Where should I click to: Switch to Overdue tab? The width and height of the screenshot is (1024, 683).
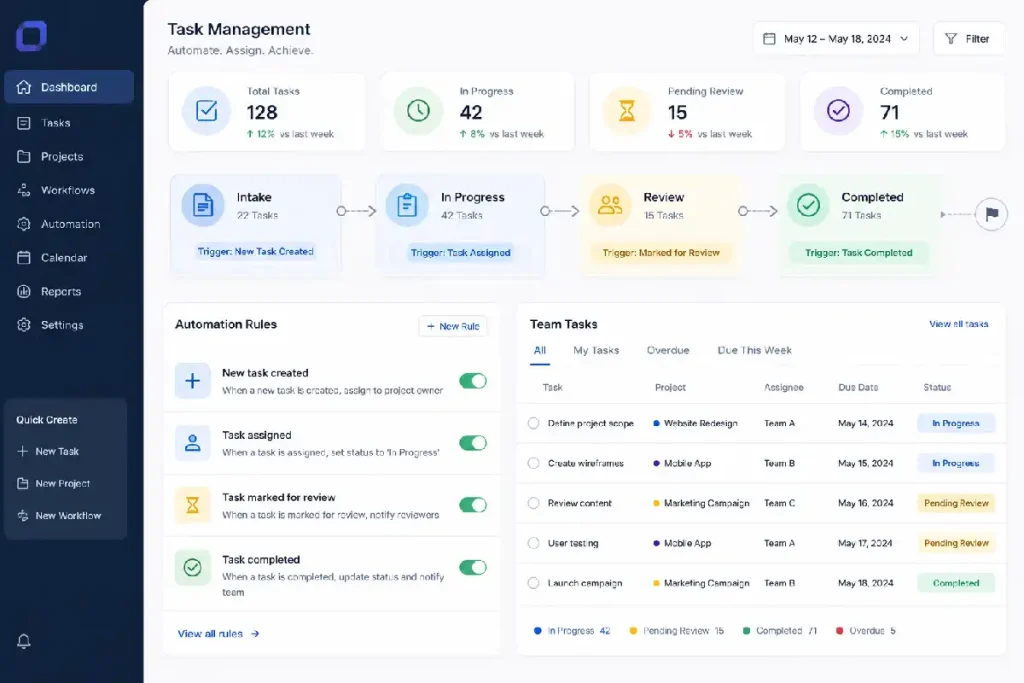[668, 351]
